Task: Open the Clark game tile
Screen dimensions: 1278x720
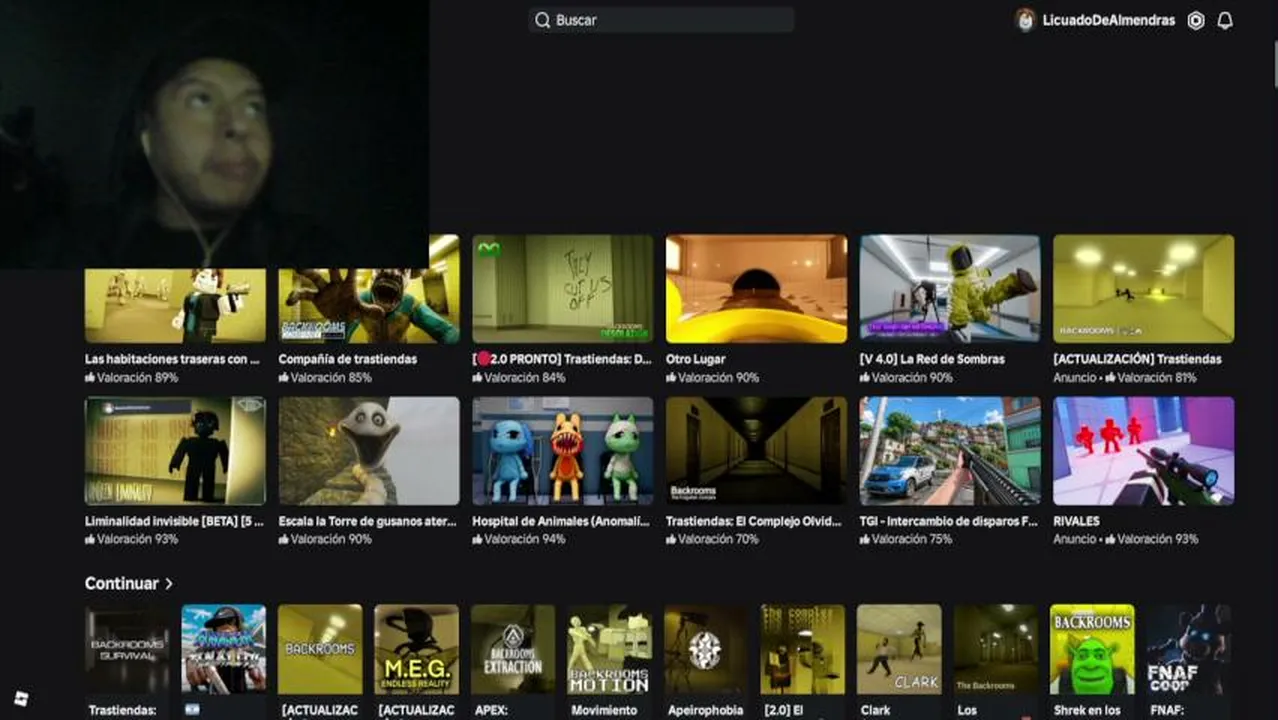Action: pos(899,649)
